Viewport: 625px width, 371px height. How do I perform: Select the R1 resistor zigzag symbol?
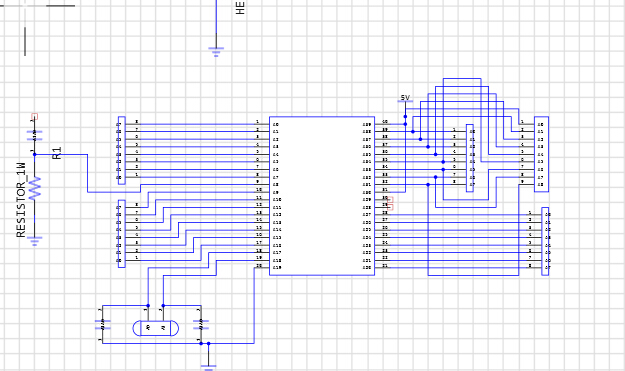35,188
